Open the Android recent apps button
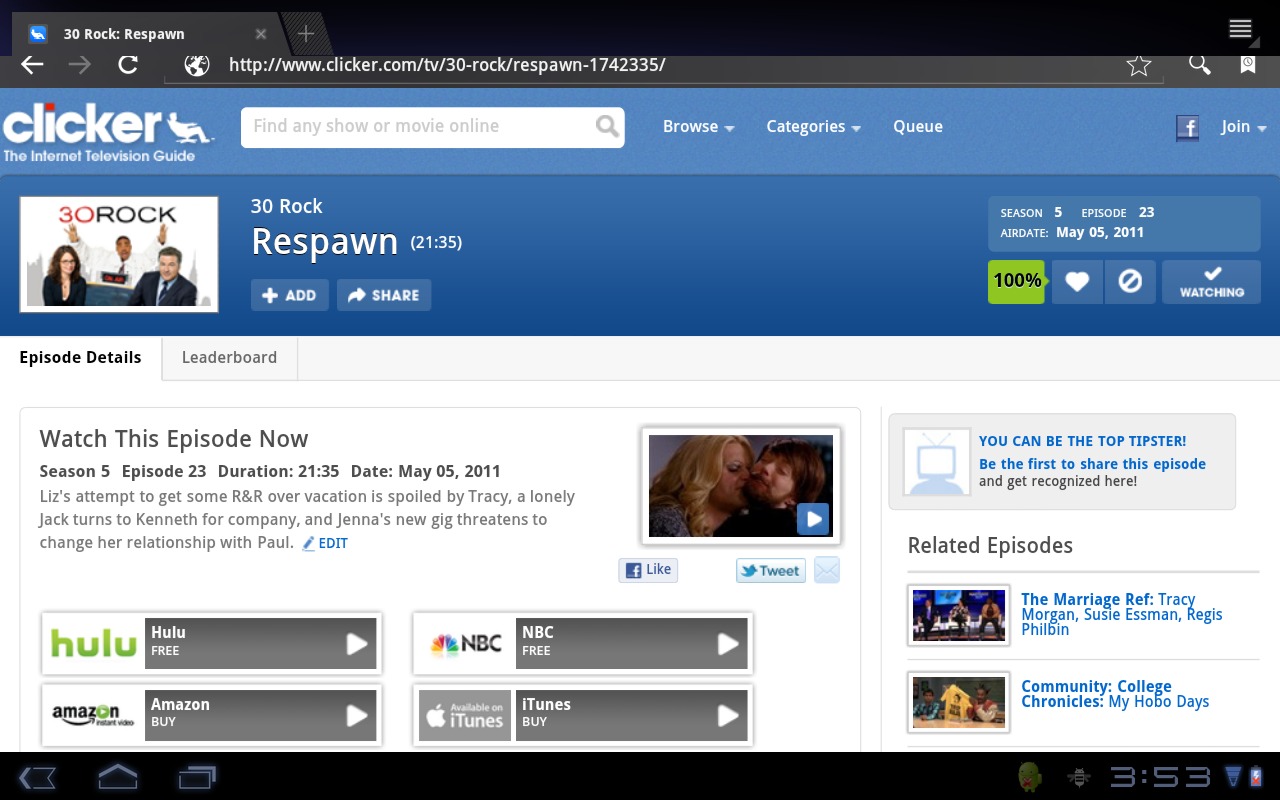Viewport: 1280px width, 800px height. pyautogui.click(x=197, y=777)
